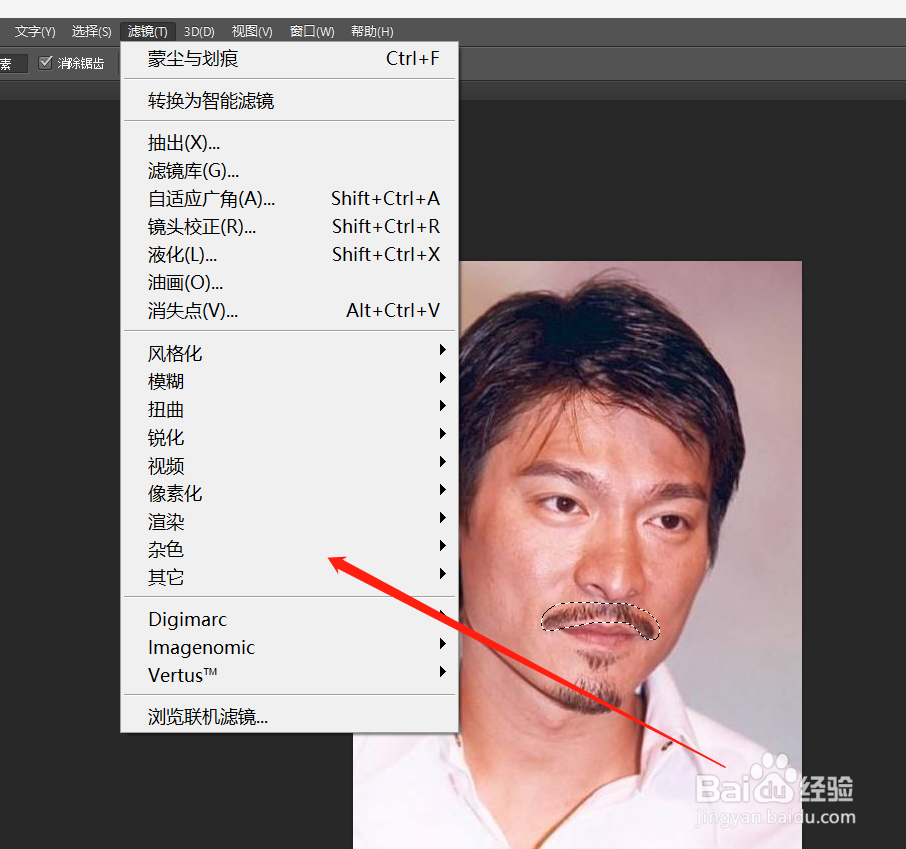Select 转换为智能滤镜 menu item
This screenshot has height=849, width=906.
[289, 101]
